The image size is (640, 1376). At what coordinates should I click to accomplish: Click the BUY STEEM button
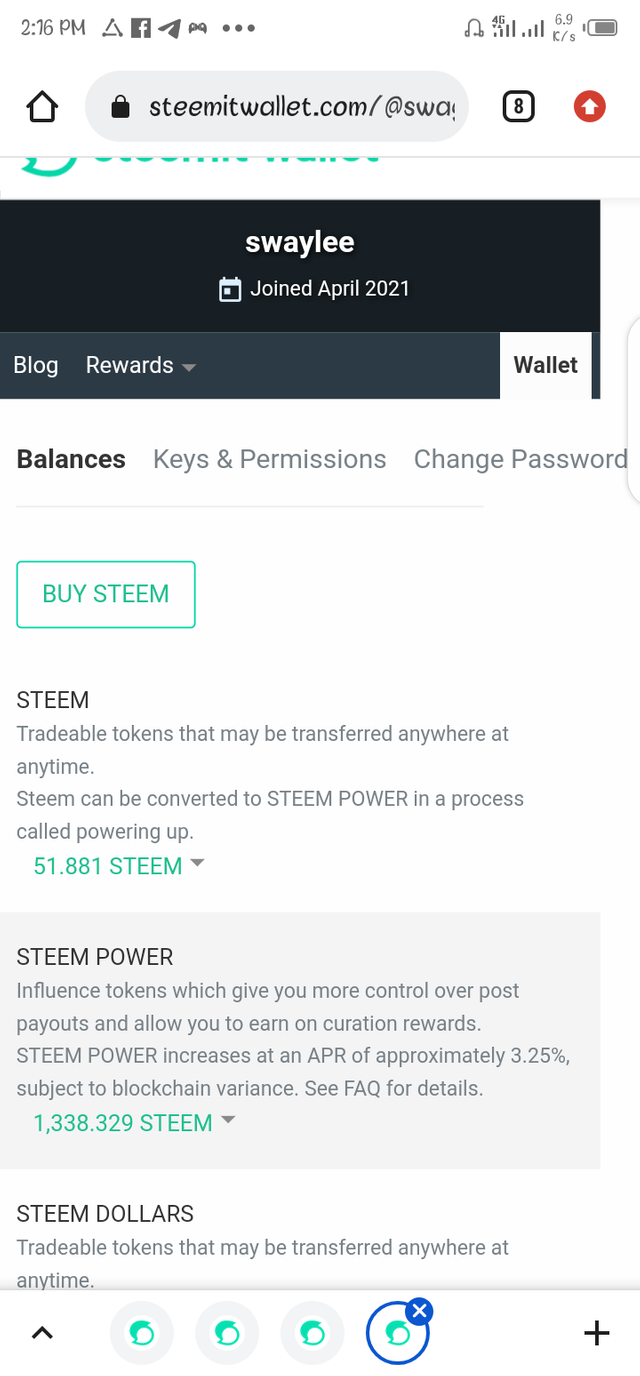106,594
